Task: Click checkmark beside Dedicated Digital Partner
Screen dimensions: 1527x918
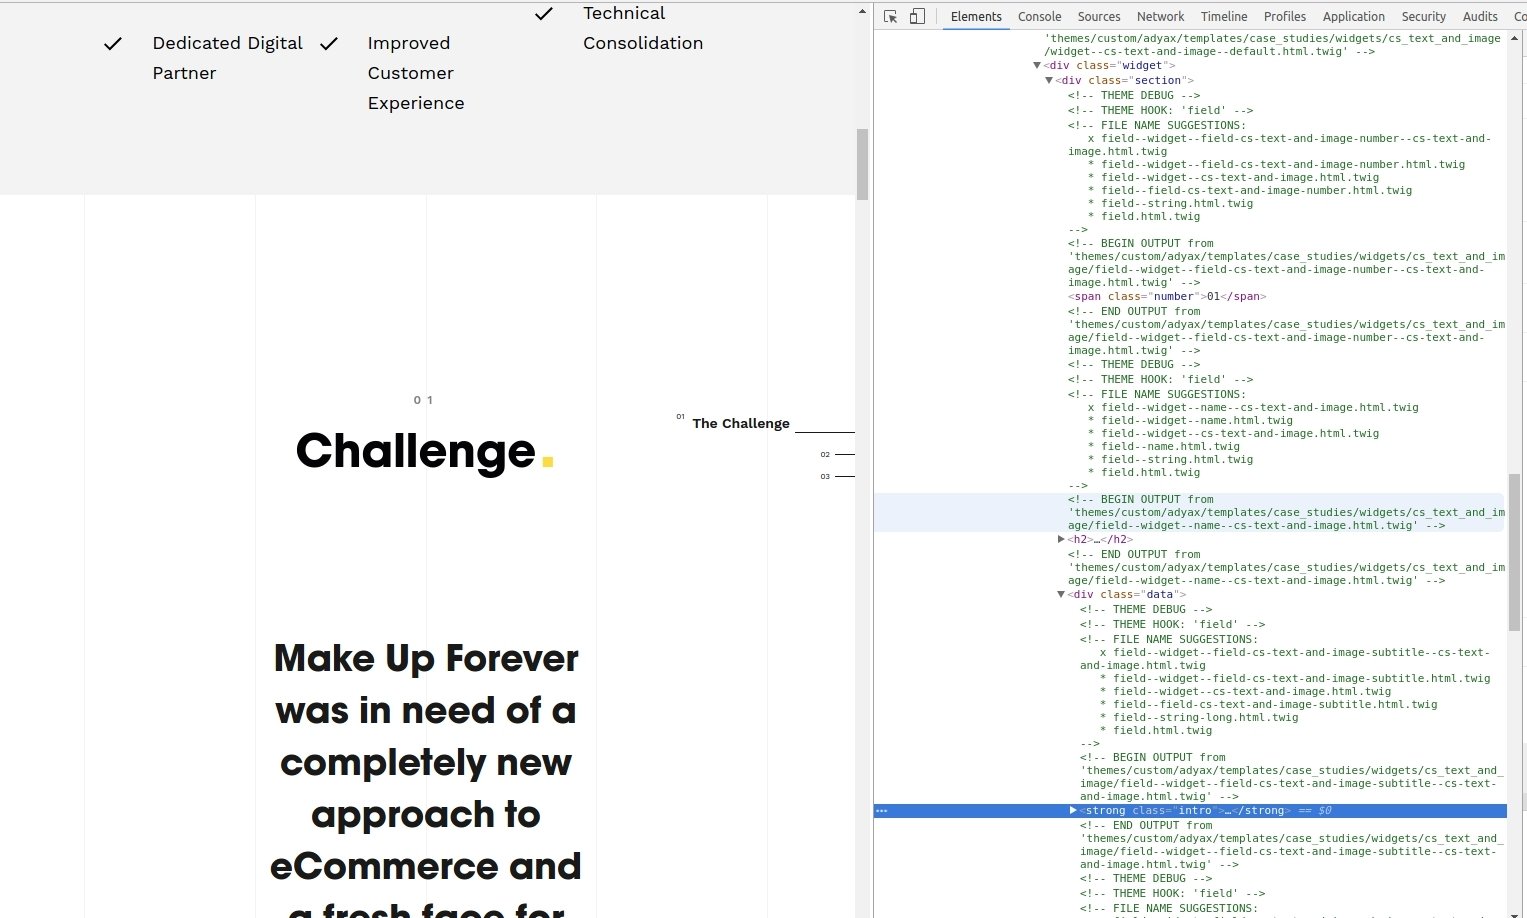Action: [x=113, y=43]
